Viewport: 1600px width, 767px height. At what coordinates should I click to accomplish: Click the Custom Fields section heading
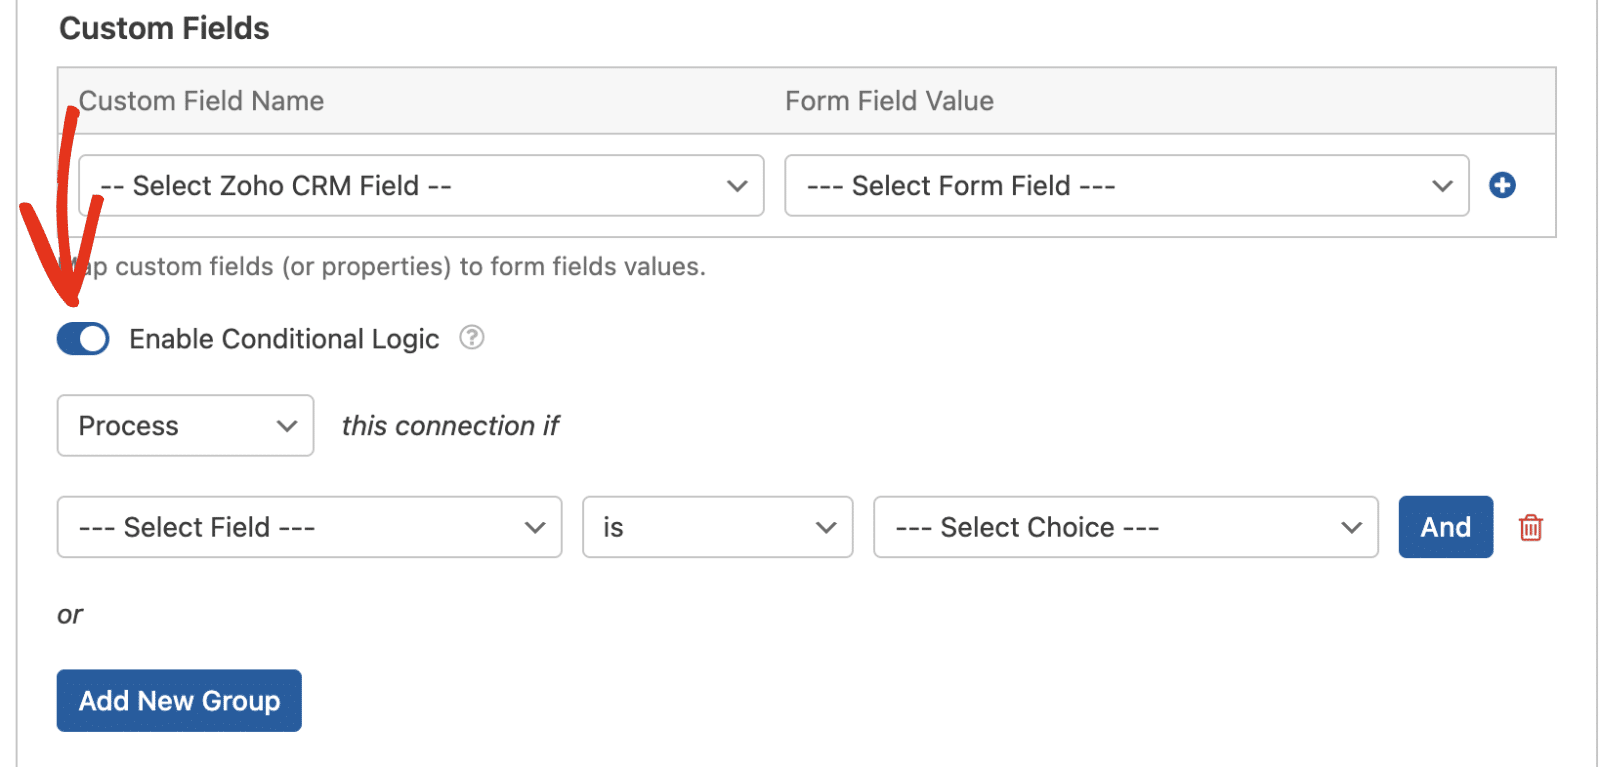(164, 28)
